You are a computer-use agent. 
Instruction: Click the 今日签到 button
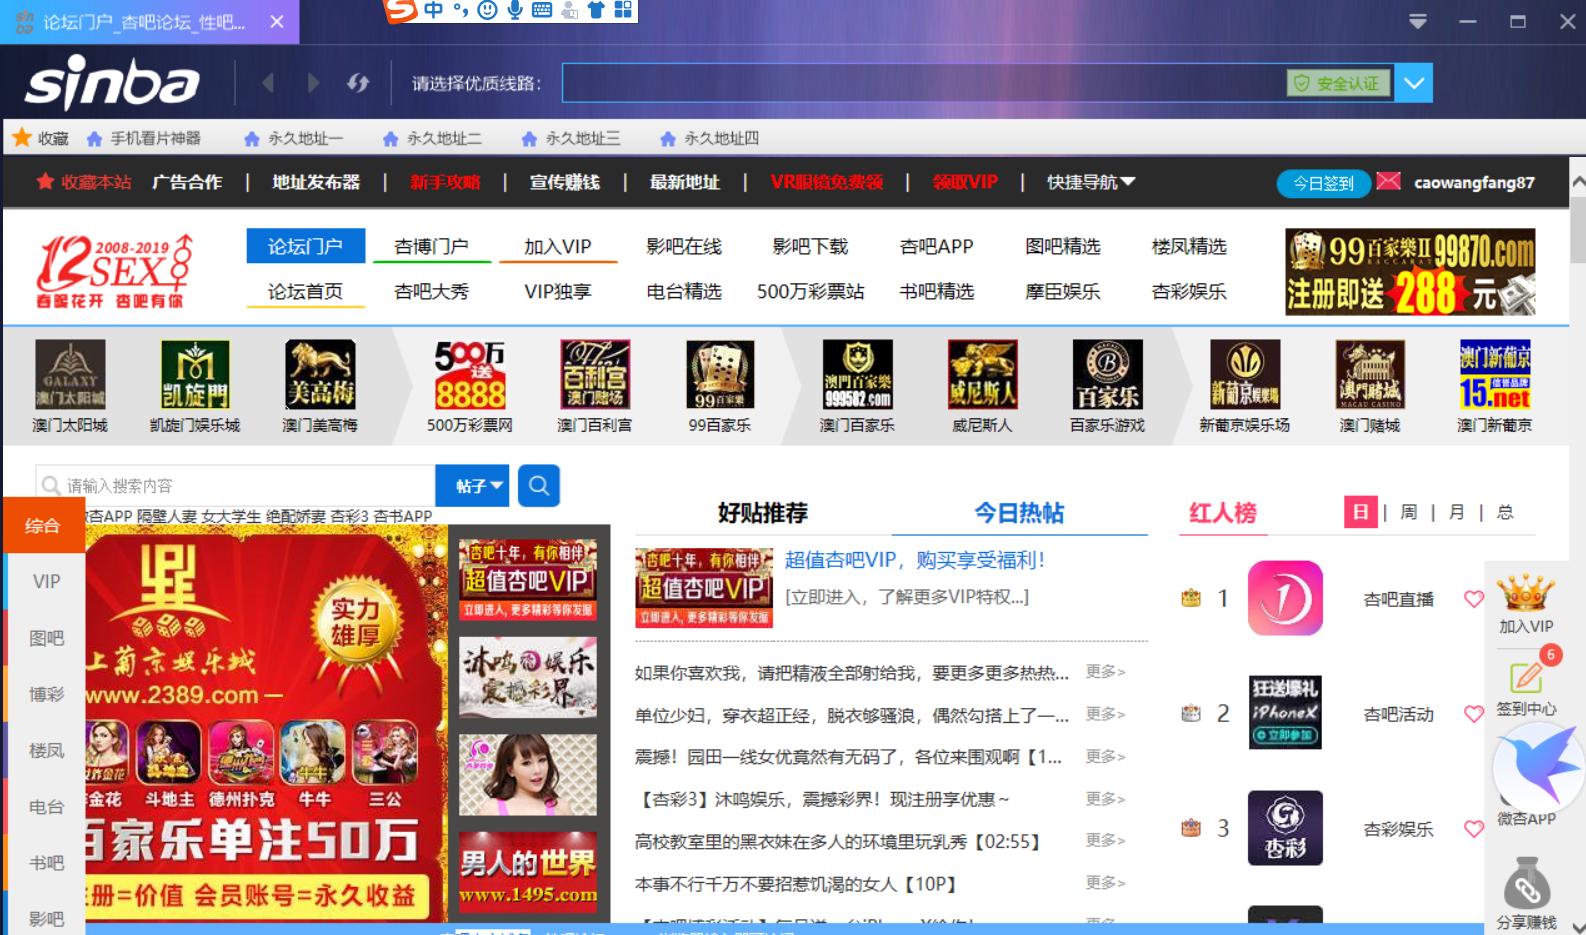(x=1323, y=183)
